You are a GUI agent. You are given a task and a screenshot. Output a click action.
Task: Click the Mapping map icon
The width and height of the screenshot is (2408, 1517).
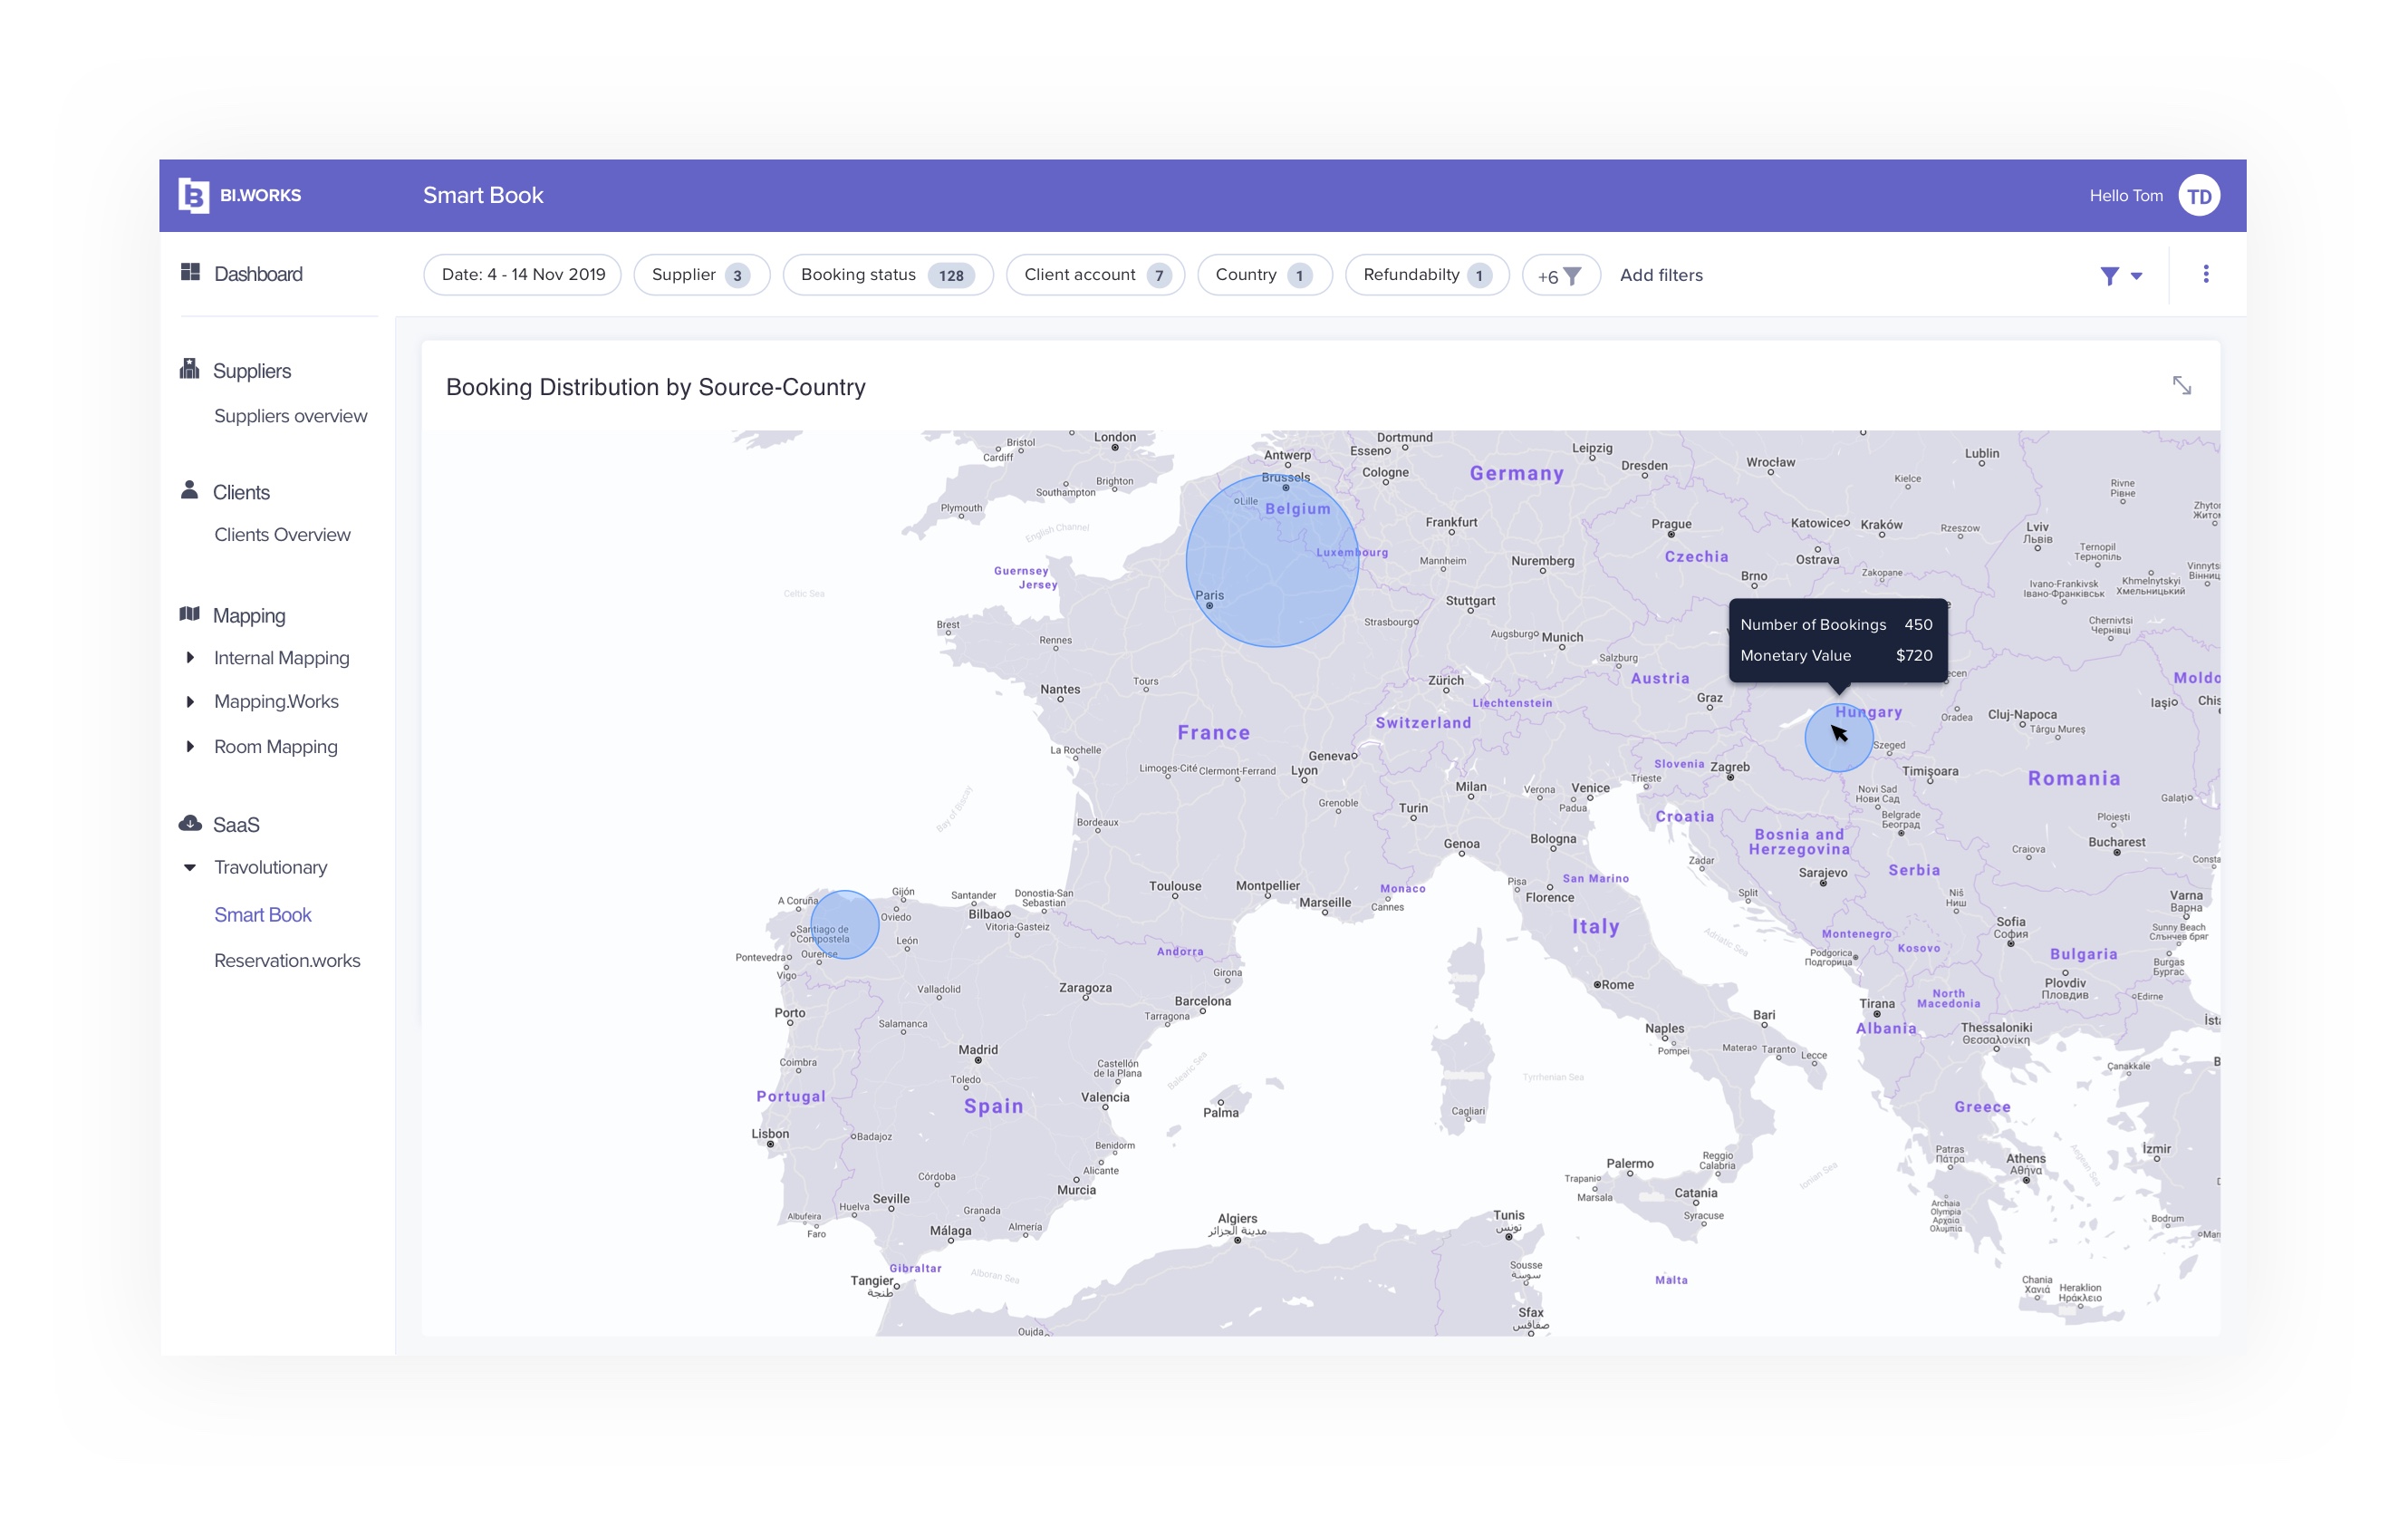click(189, 614)
